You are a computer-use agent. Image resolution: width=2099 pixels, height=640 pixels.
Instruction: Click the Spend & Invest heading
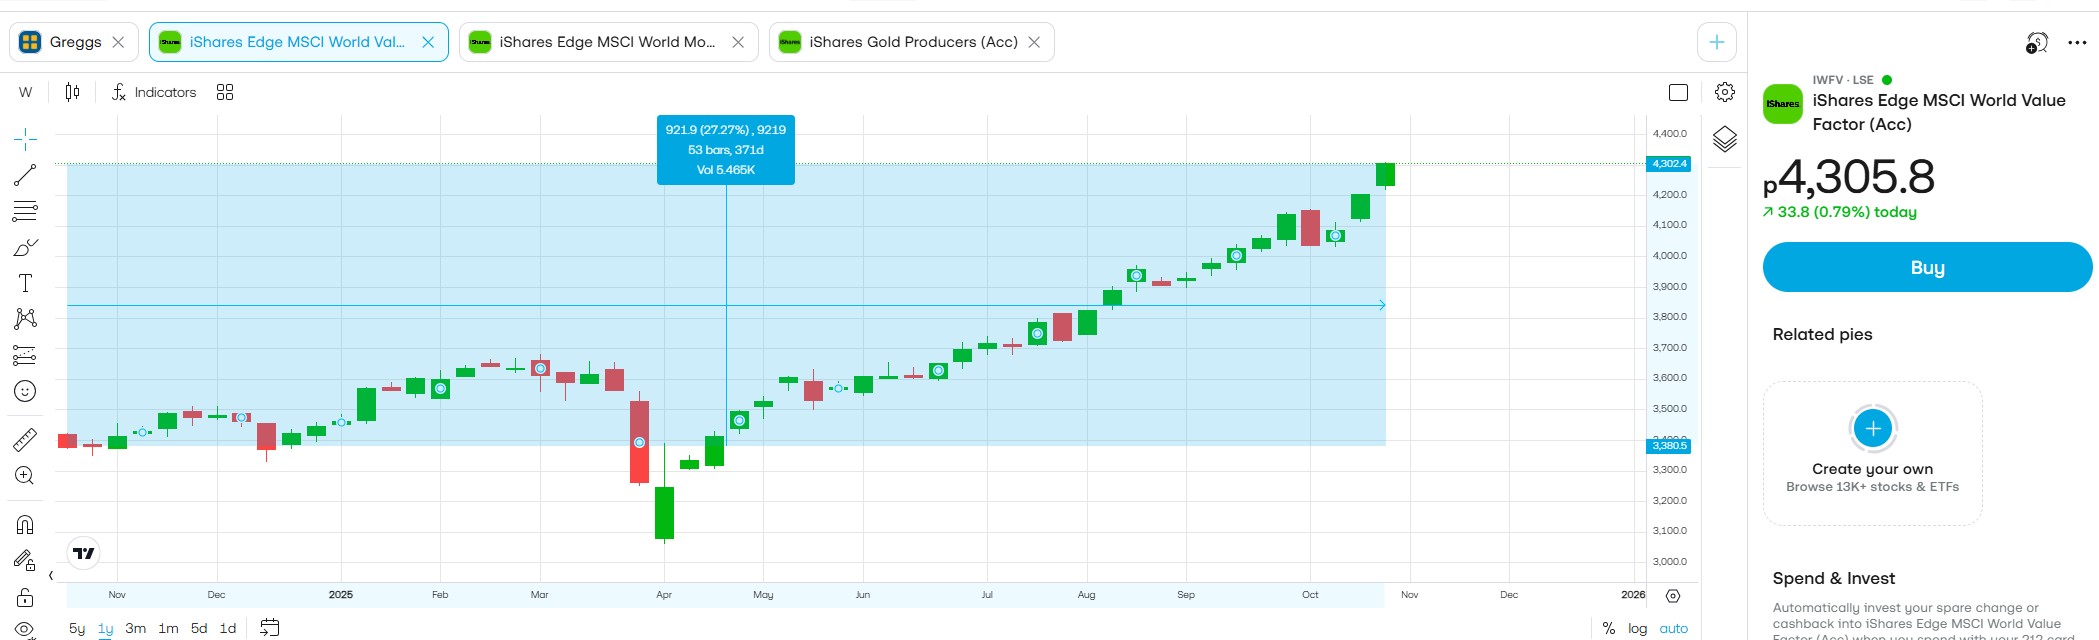[x=1834, y=578]
